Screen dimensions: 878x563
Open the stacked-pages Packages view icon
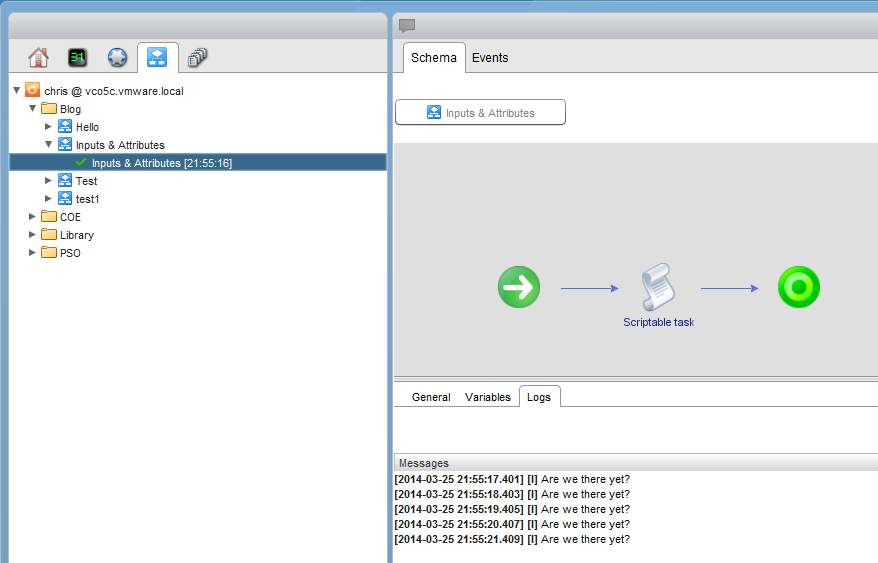(197, 58)
